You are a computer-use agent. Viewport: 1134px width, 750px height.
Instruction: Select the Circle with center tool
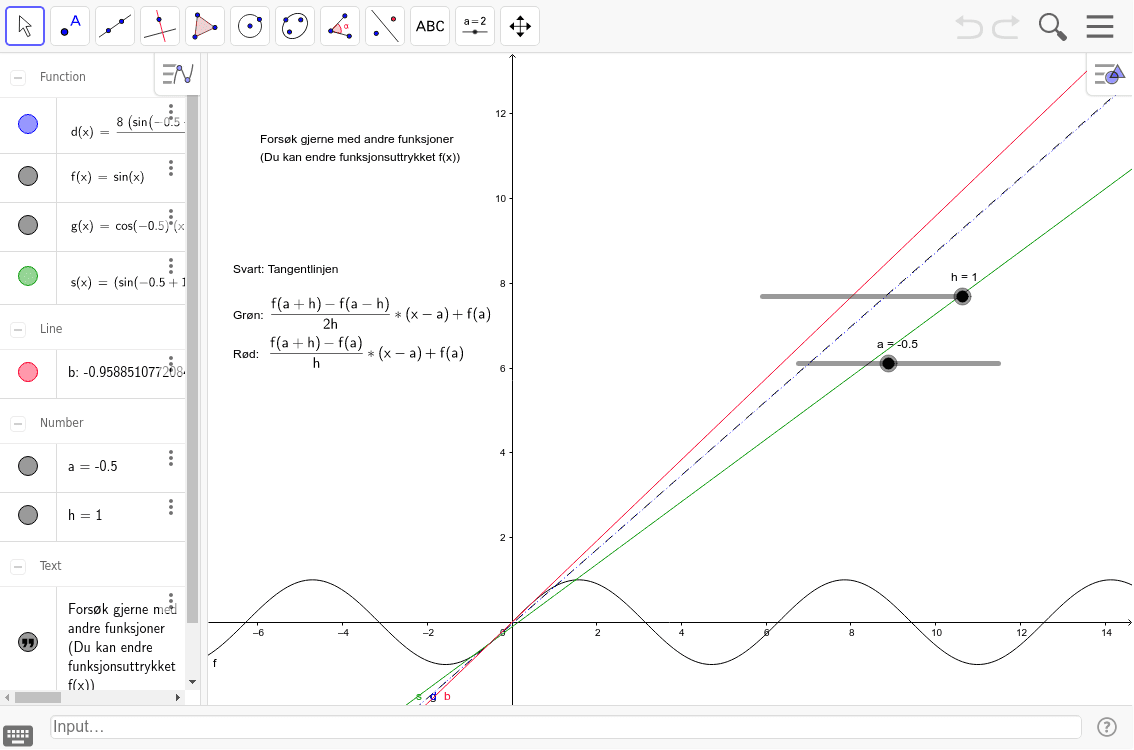(250, 26)
